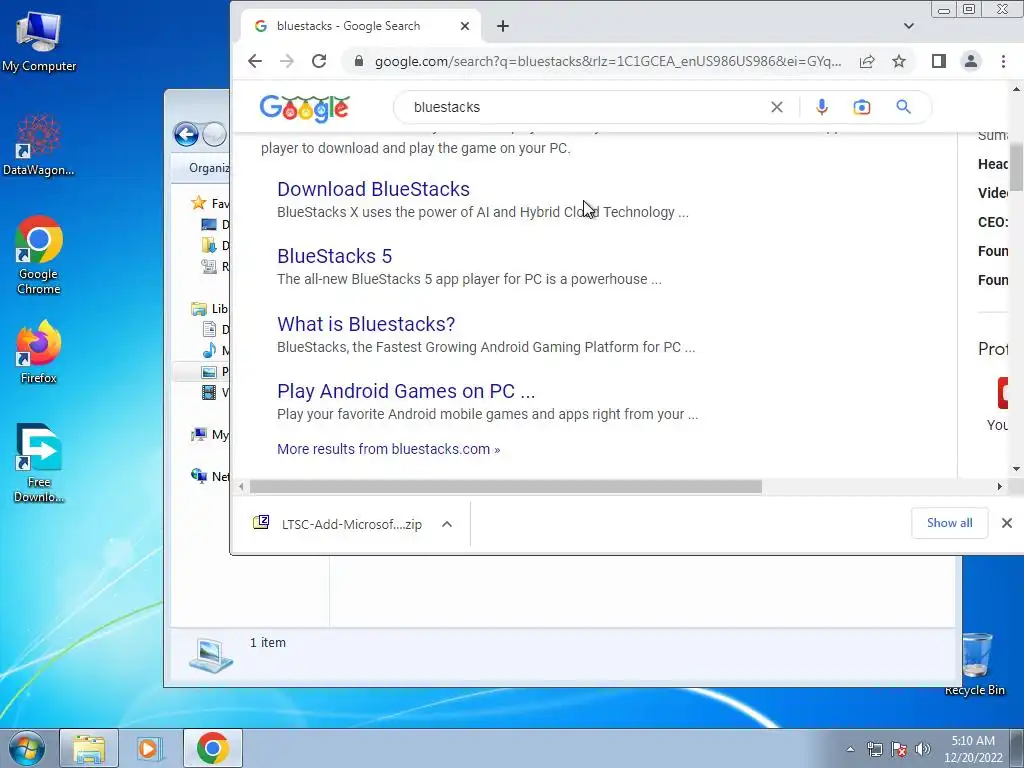Open Windows Explorer from taskbar
This screenshot has height=768, width=1024.
pos(89,748)
